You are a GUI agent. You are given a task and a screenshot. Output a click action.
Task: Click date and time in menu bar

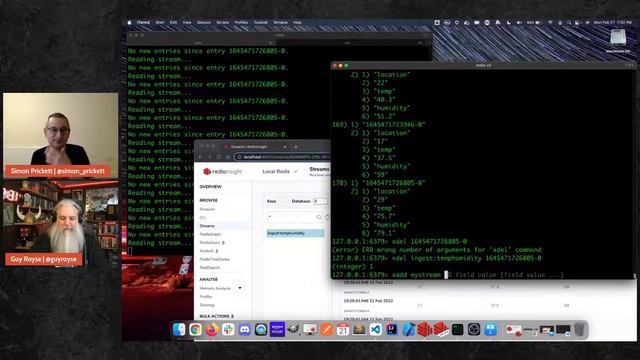(x=613, y=22)
